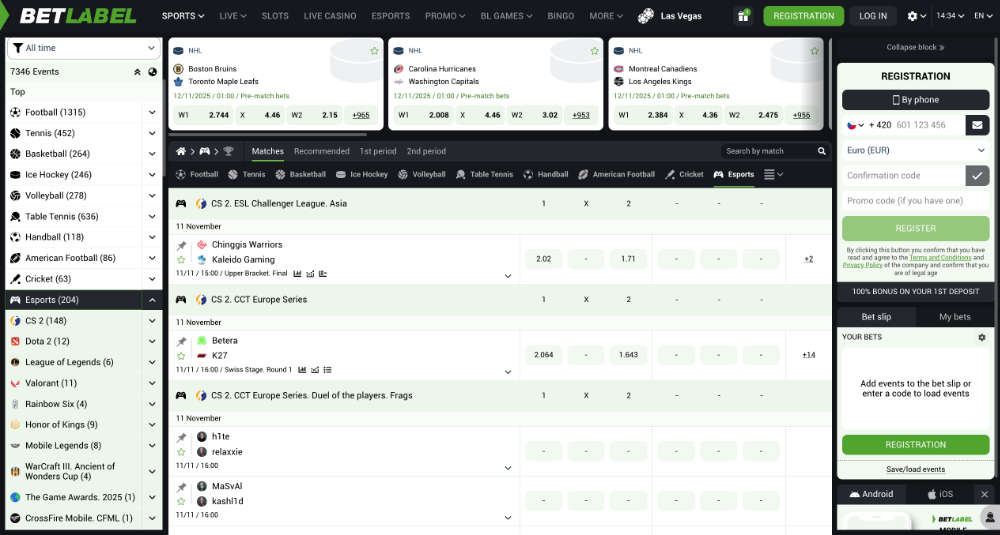Collapse the Esports (204) category
The width and height of the screenshot is (1000, 535).
152,300
